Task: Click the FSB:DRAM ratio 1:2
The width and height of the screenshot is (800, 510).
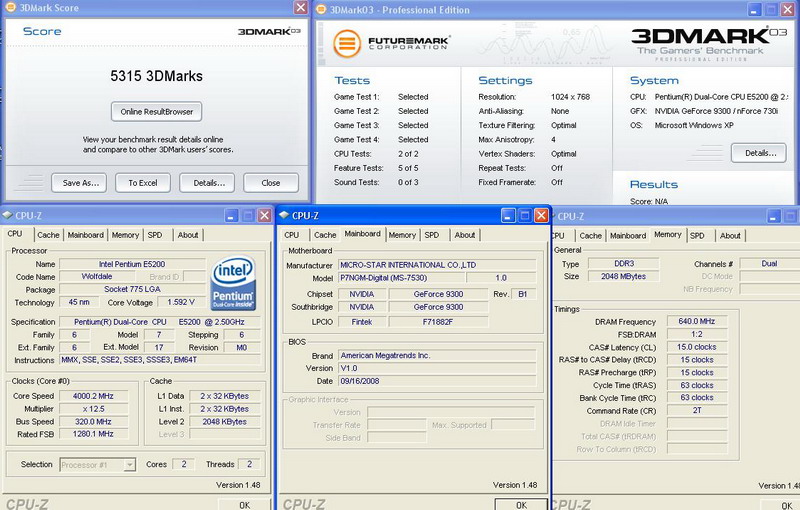Action: (696, 334)
